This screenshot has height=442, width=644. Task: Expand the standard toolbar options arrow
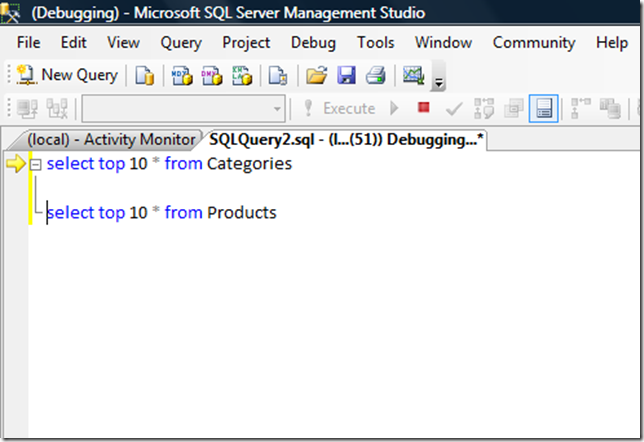coord(439,82)
